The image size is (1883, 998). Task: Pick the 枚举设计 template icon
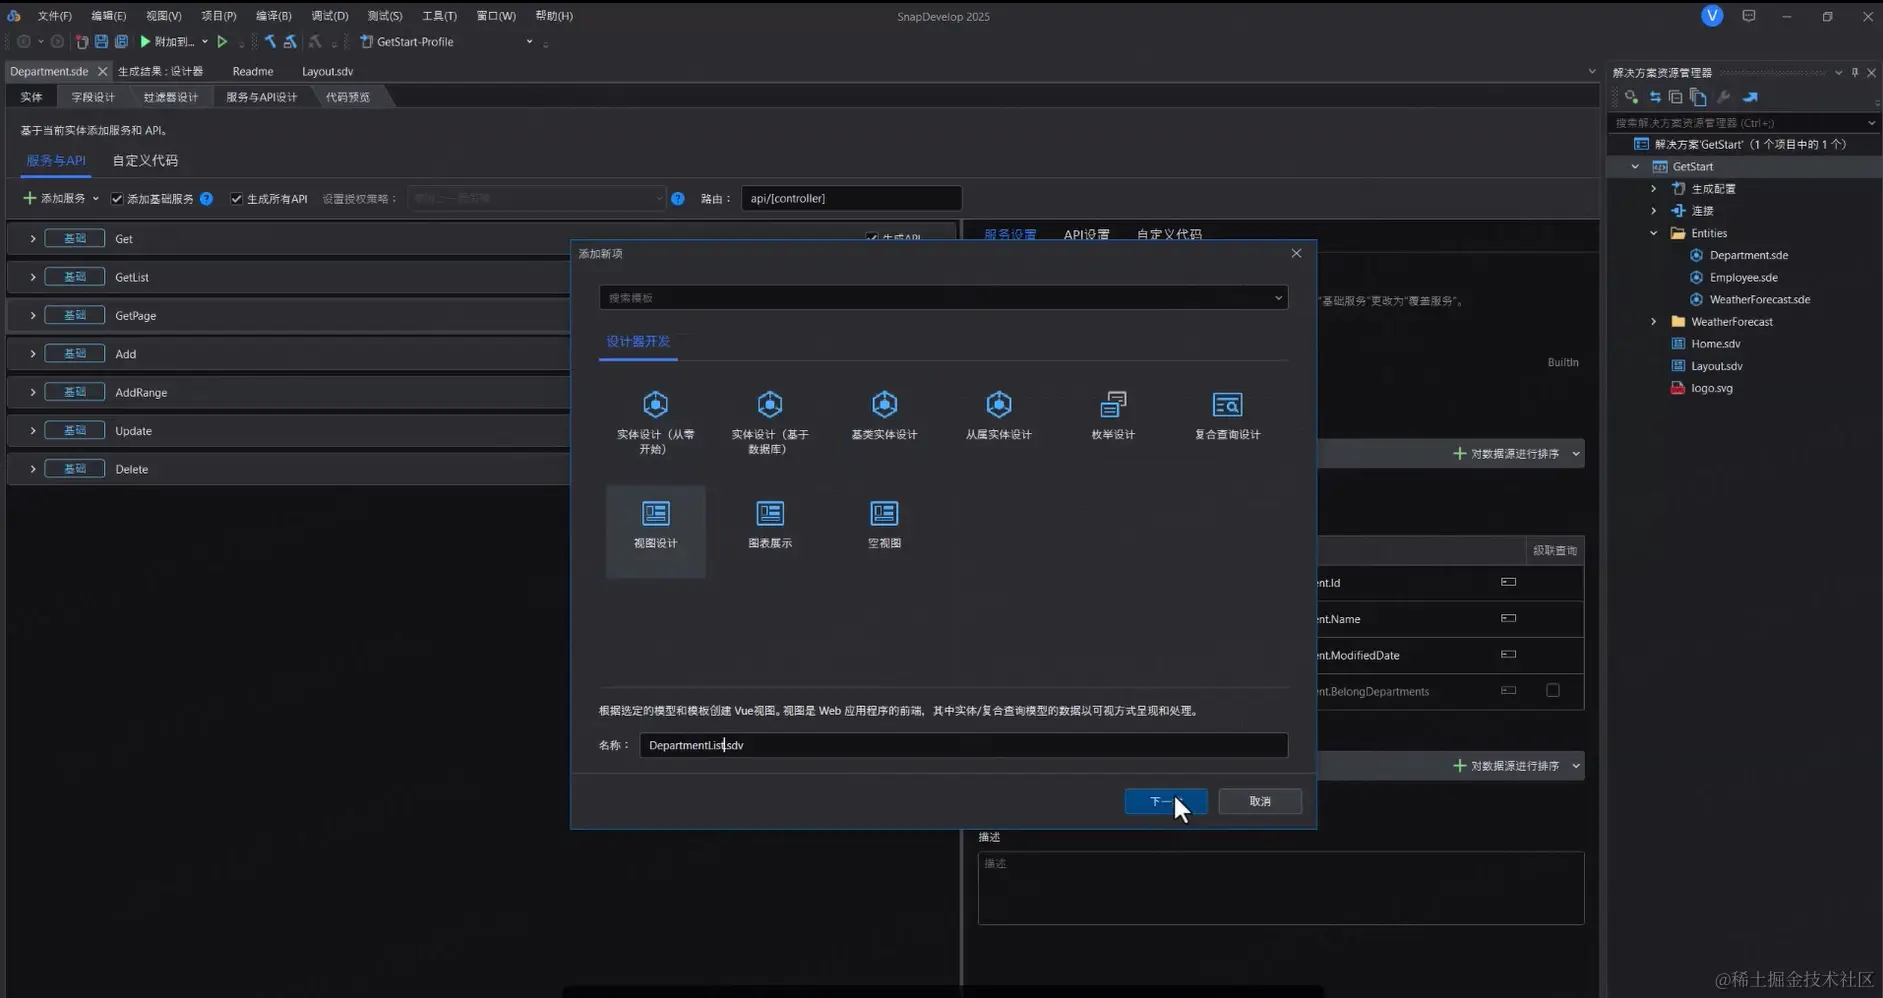point(1113,405)
